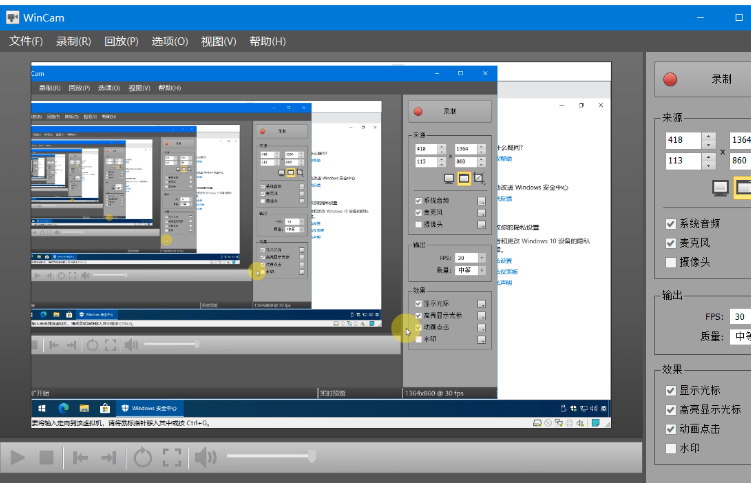Jump to start in the main playback bar
Viewport: 751px width, 483px height.
tap(80, 458)
